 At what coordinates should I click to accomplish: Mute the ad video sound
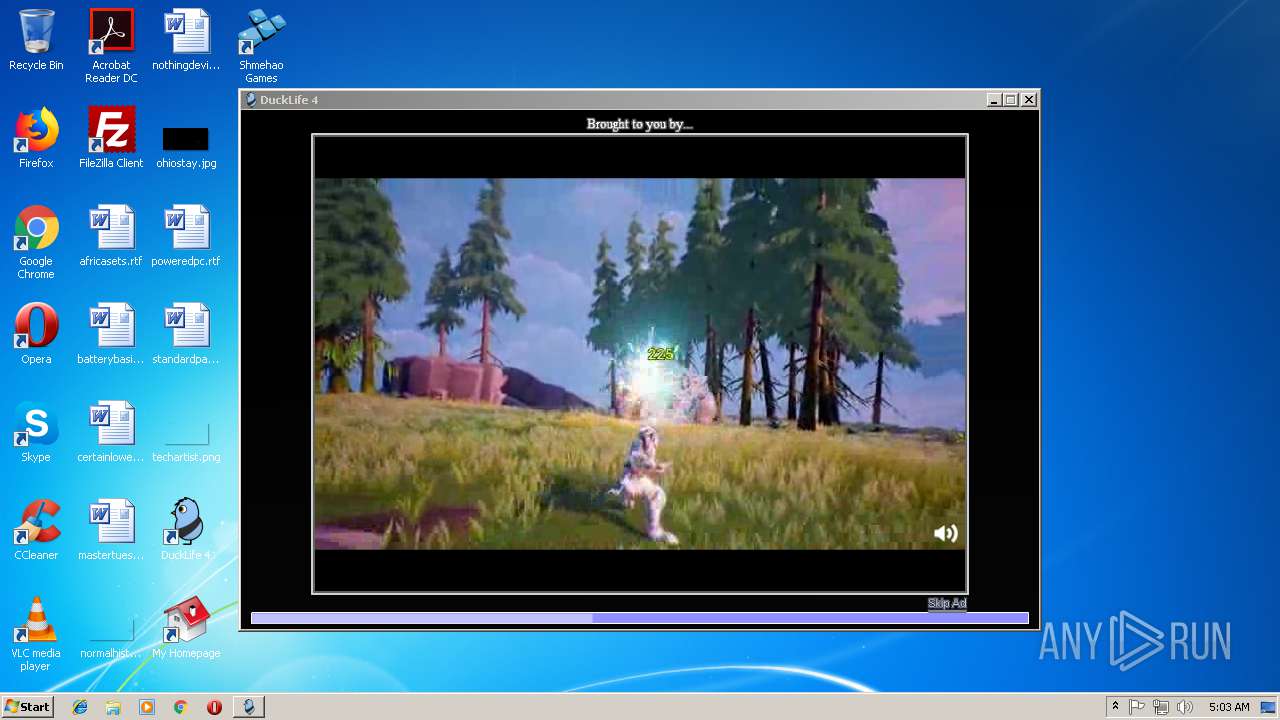coord(945,533)
